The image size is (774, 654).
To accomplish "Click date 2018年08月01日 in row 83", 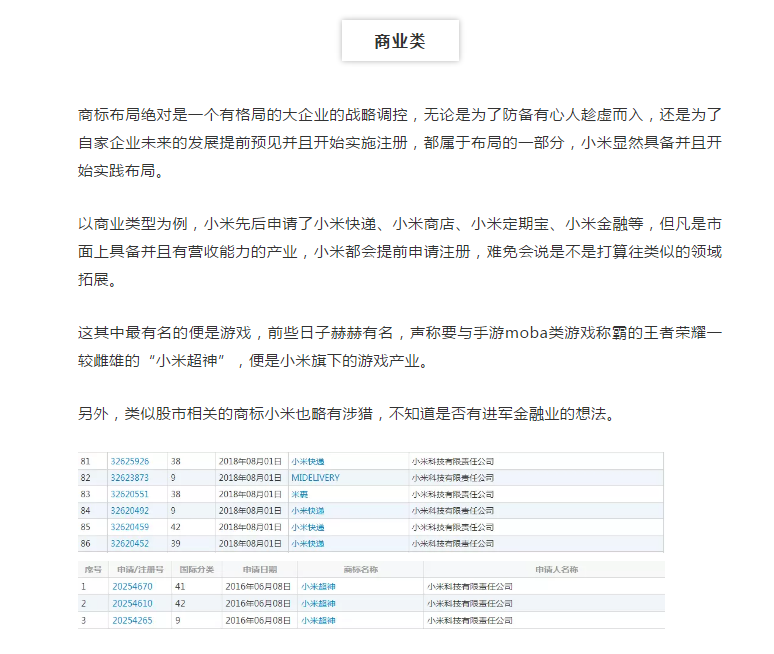I will click(x=250, y=494).
